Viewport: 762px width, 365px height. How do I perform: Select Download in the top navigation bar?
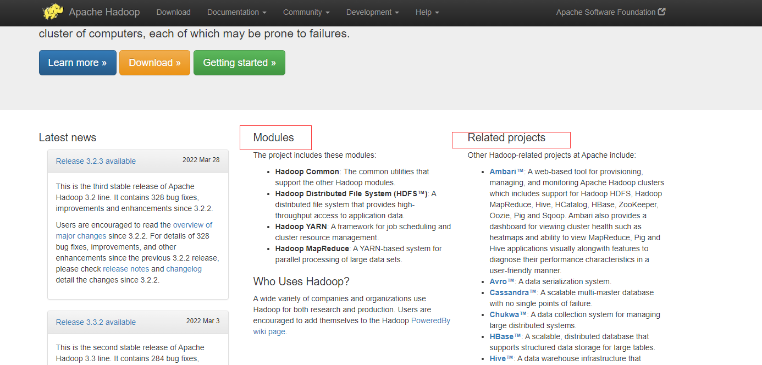coord(173,12)
